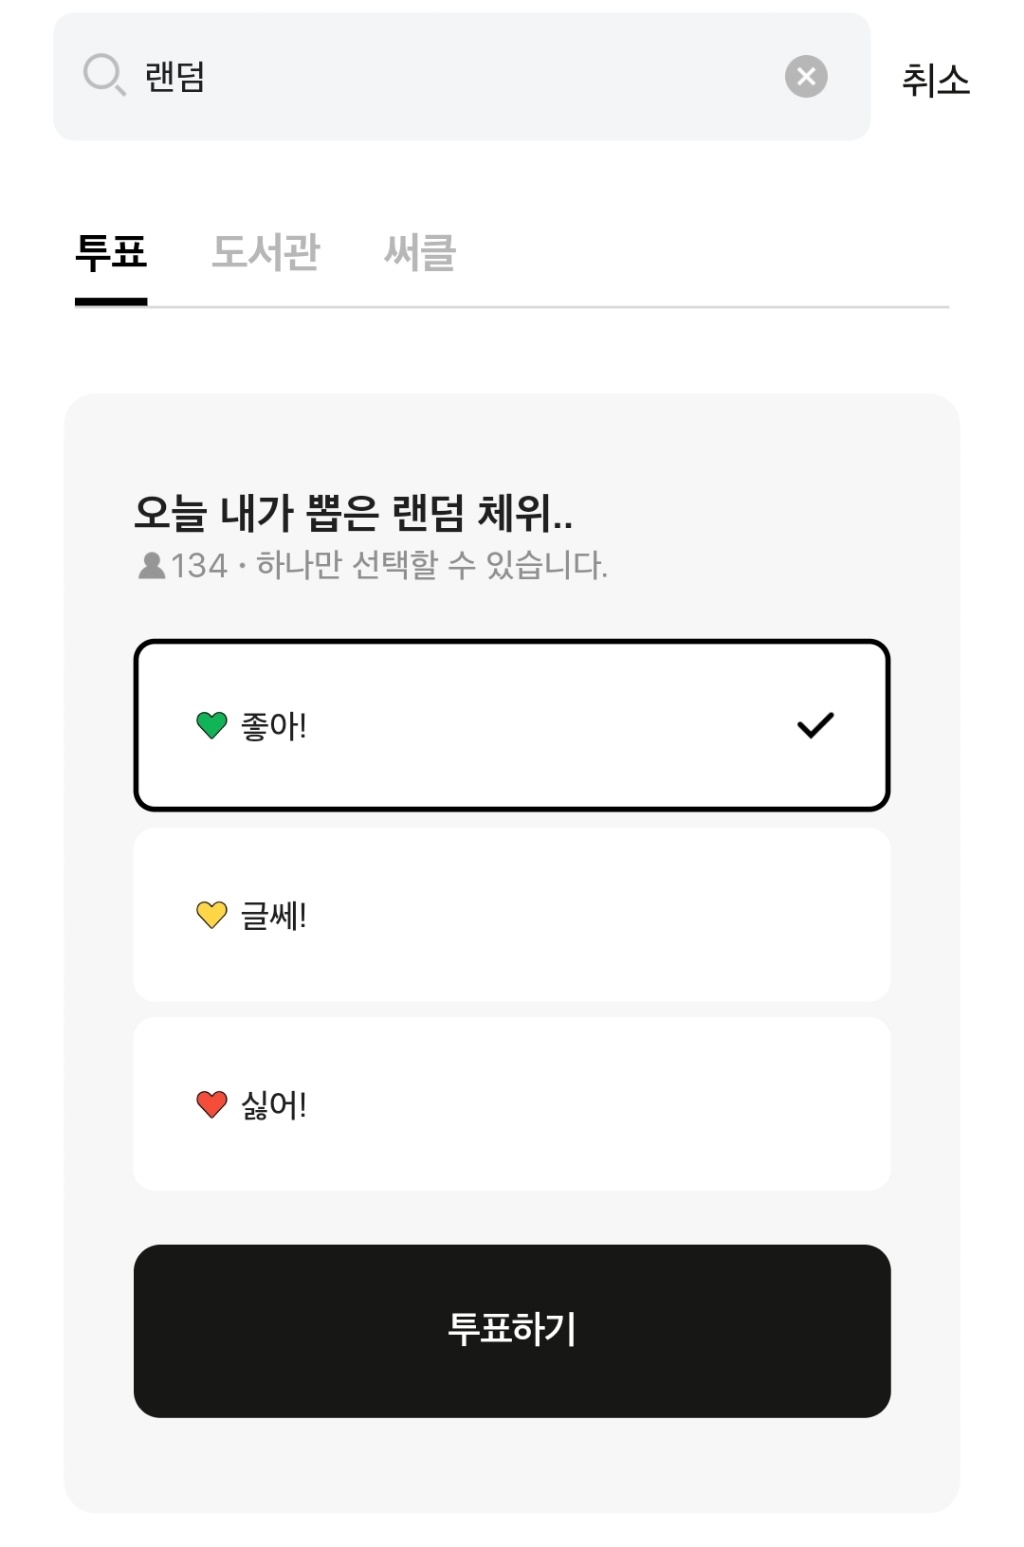
Task: Submit vote with the 투표하기 button
Action: point(511,1330)
